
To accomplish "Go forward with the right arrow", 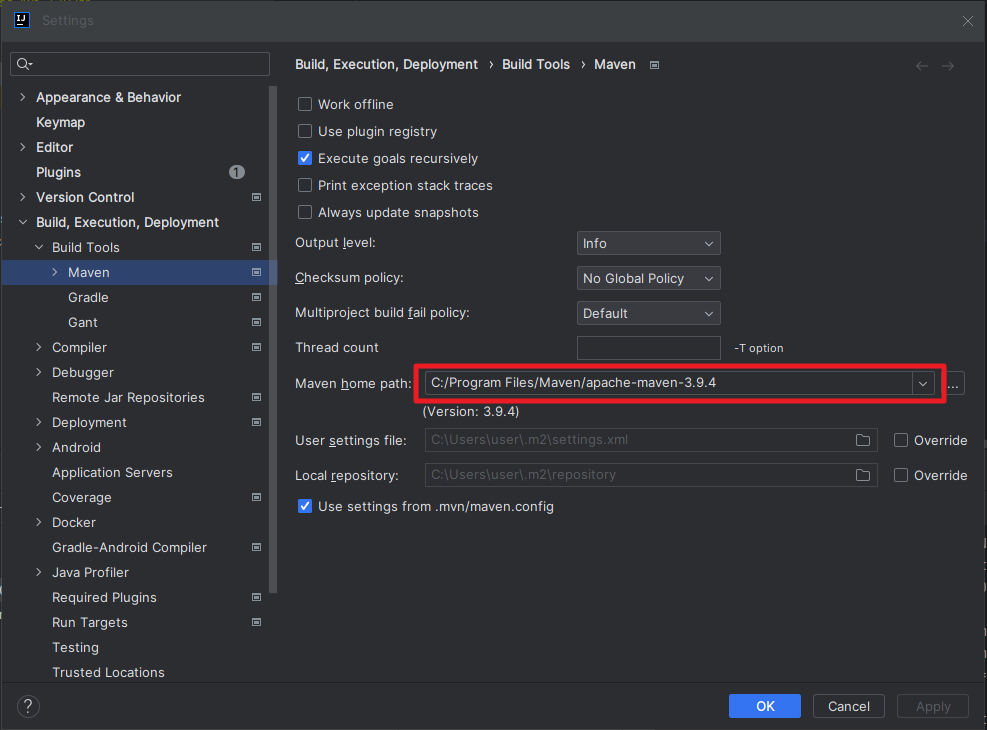I will click(x=948, y=65).
